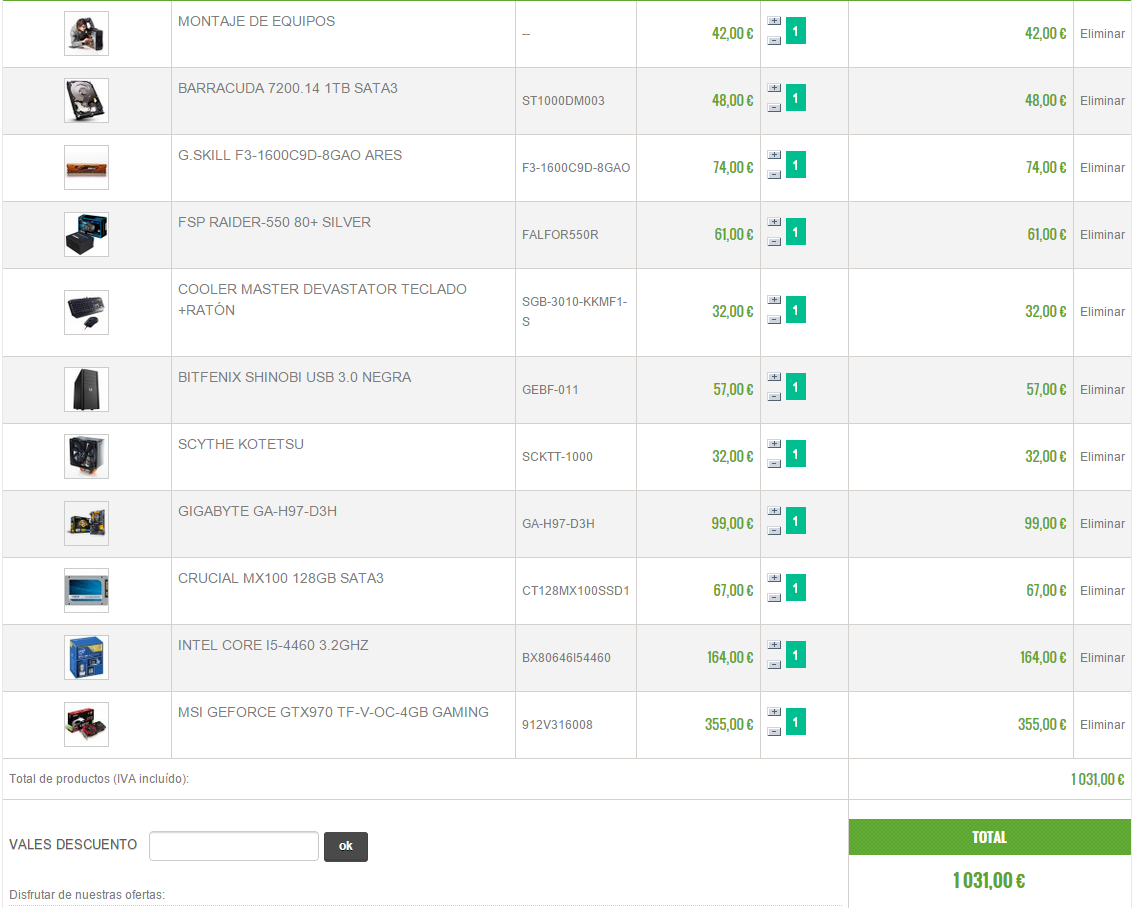The height and width of the screenshot is (908, 1134).
Task: Open MONTAJE DE EQUIPOS product thumbnail
Action: coord(86,33)
